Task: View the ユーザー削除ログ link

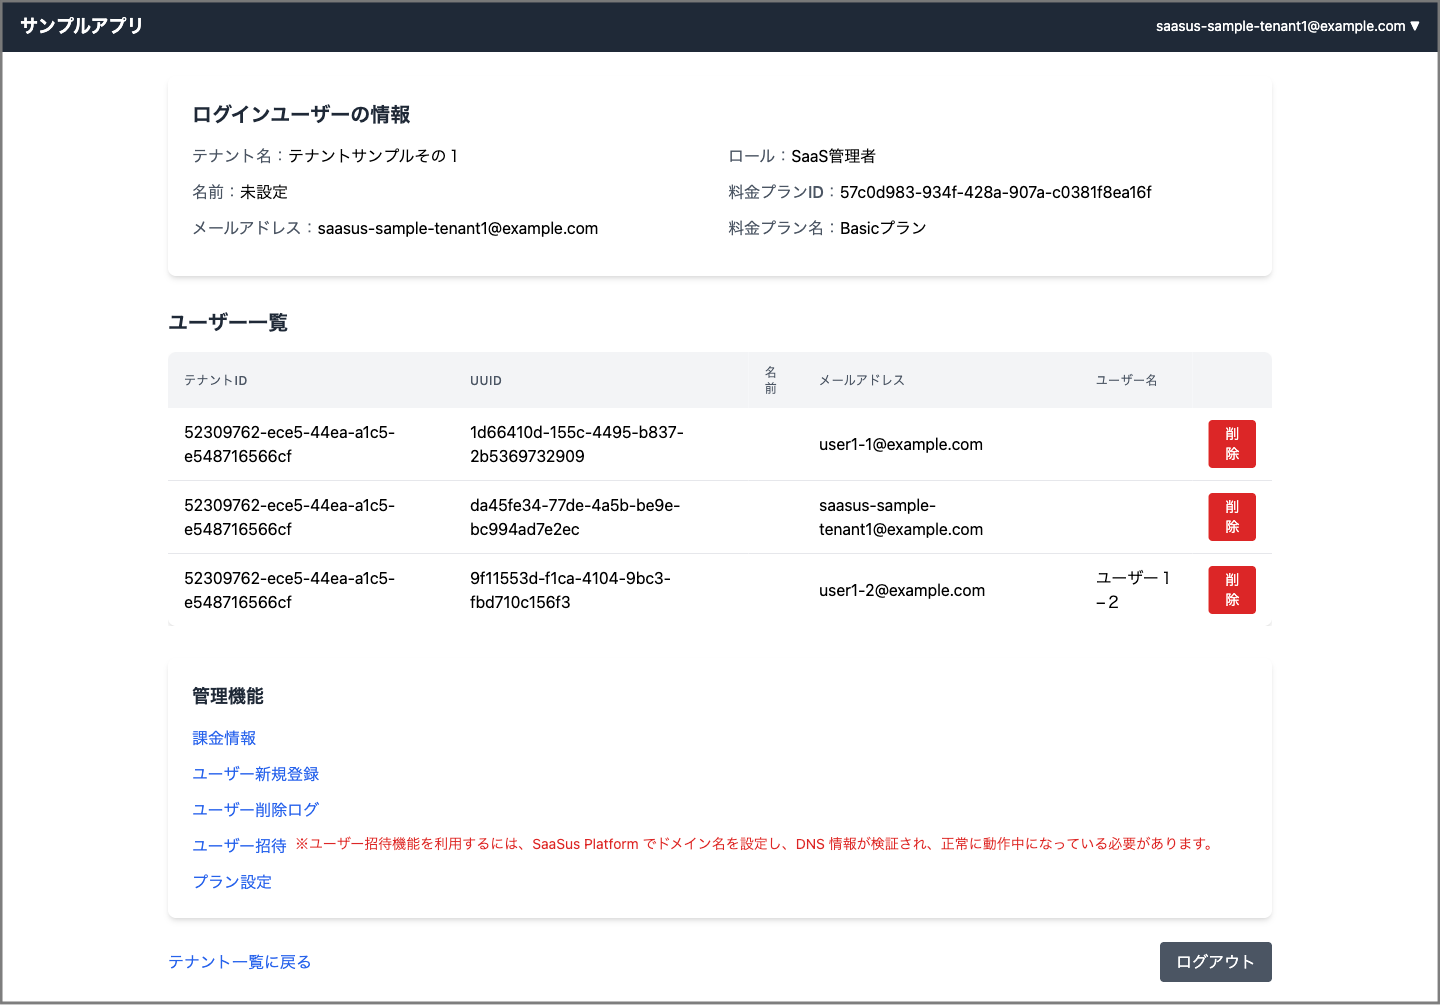Action: pos(256,810)
